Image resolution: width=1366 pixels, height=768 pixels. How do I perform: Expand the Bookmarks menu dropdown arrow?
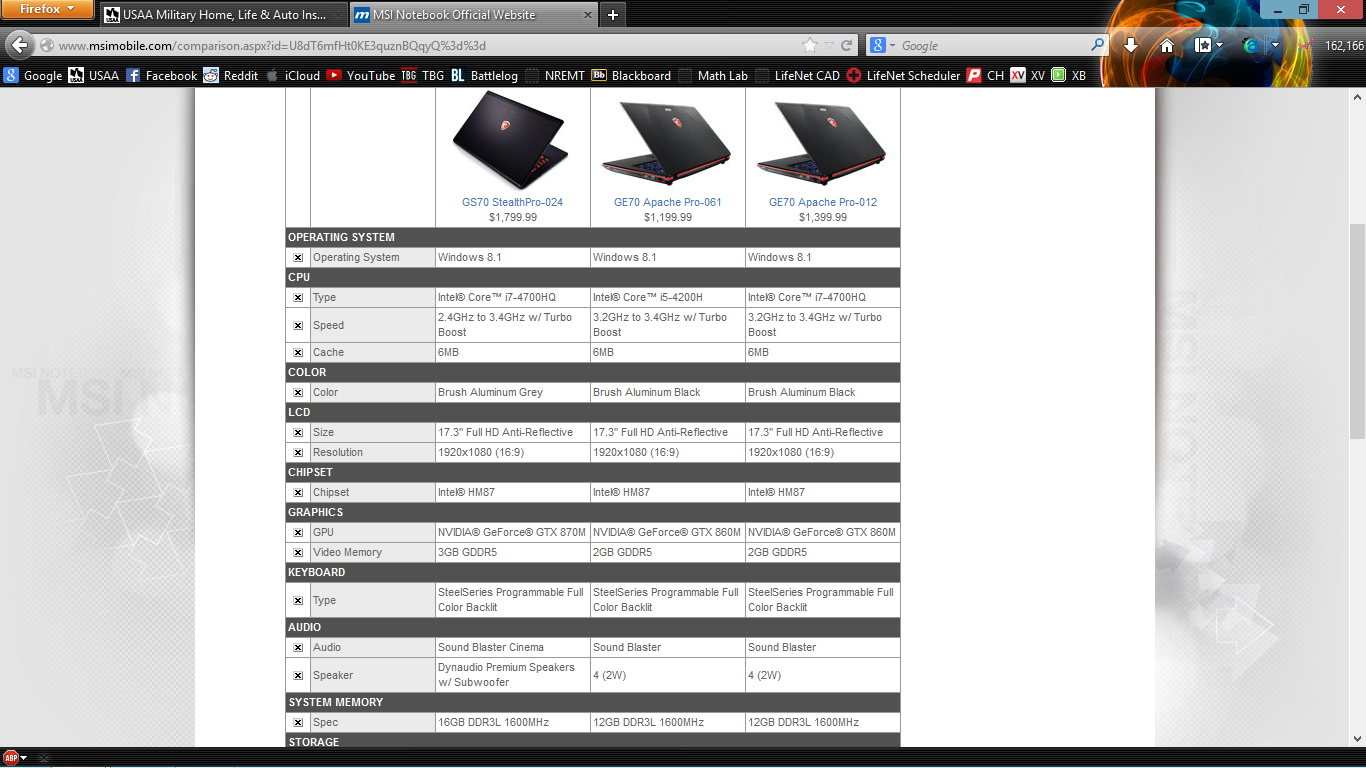click(x=1221, y=45)
